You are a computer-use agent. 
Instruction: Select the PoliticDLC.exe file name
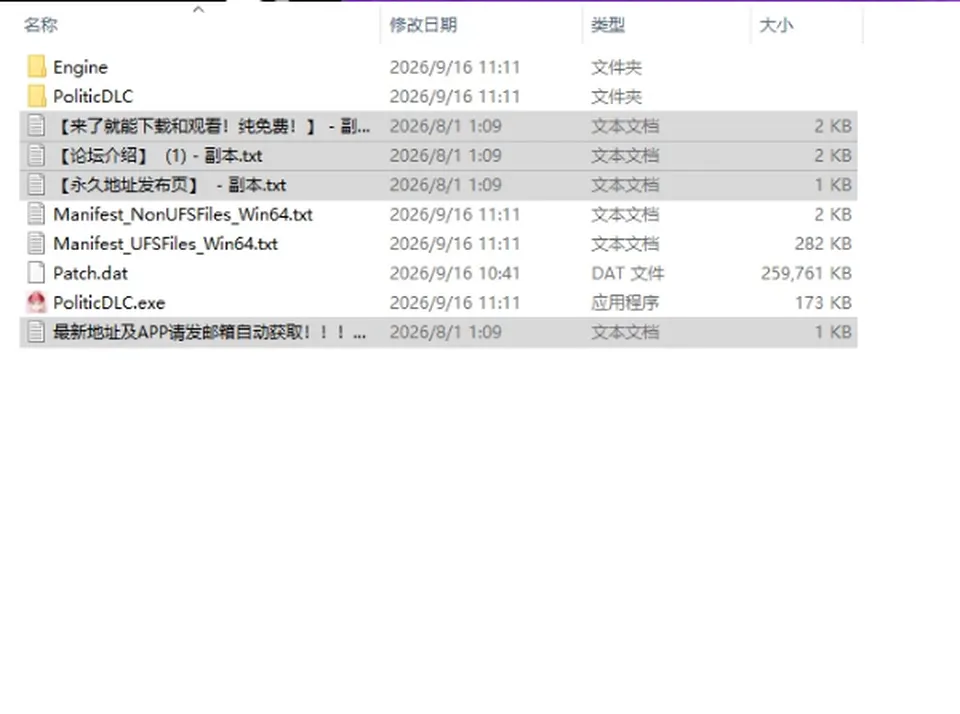coord(109,303)
